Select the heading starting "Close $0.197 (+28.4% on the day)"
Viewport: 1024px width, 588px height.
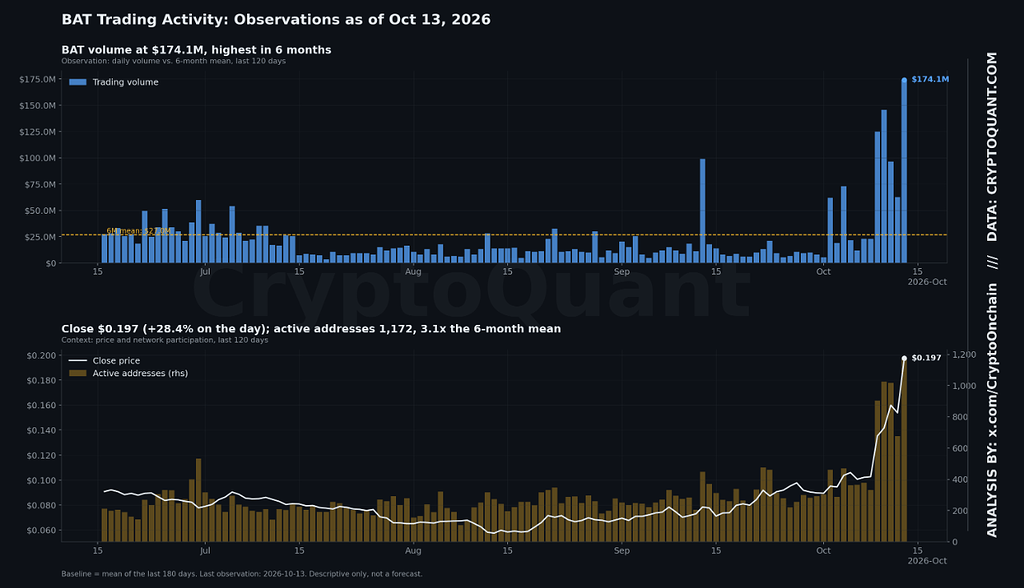coord(311,329)
